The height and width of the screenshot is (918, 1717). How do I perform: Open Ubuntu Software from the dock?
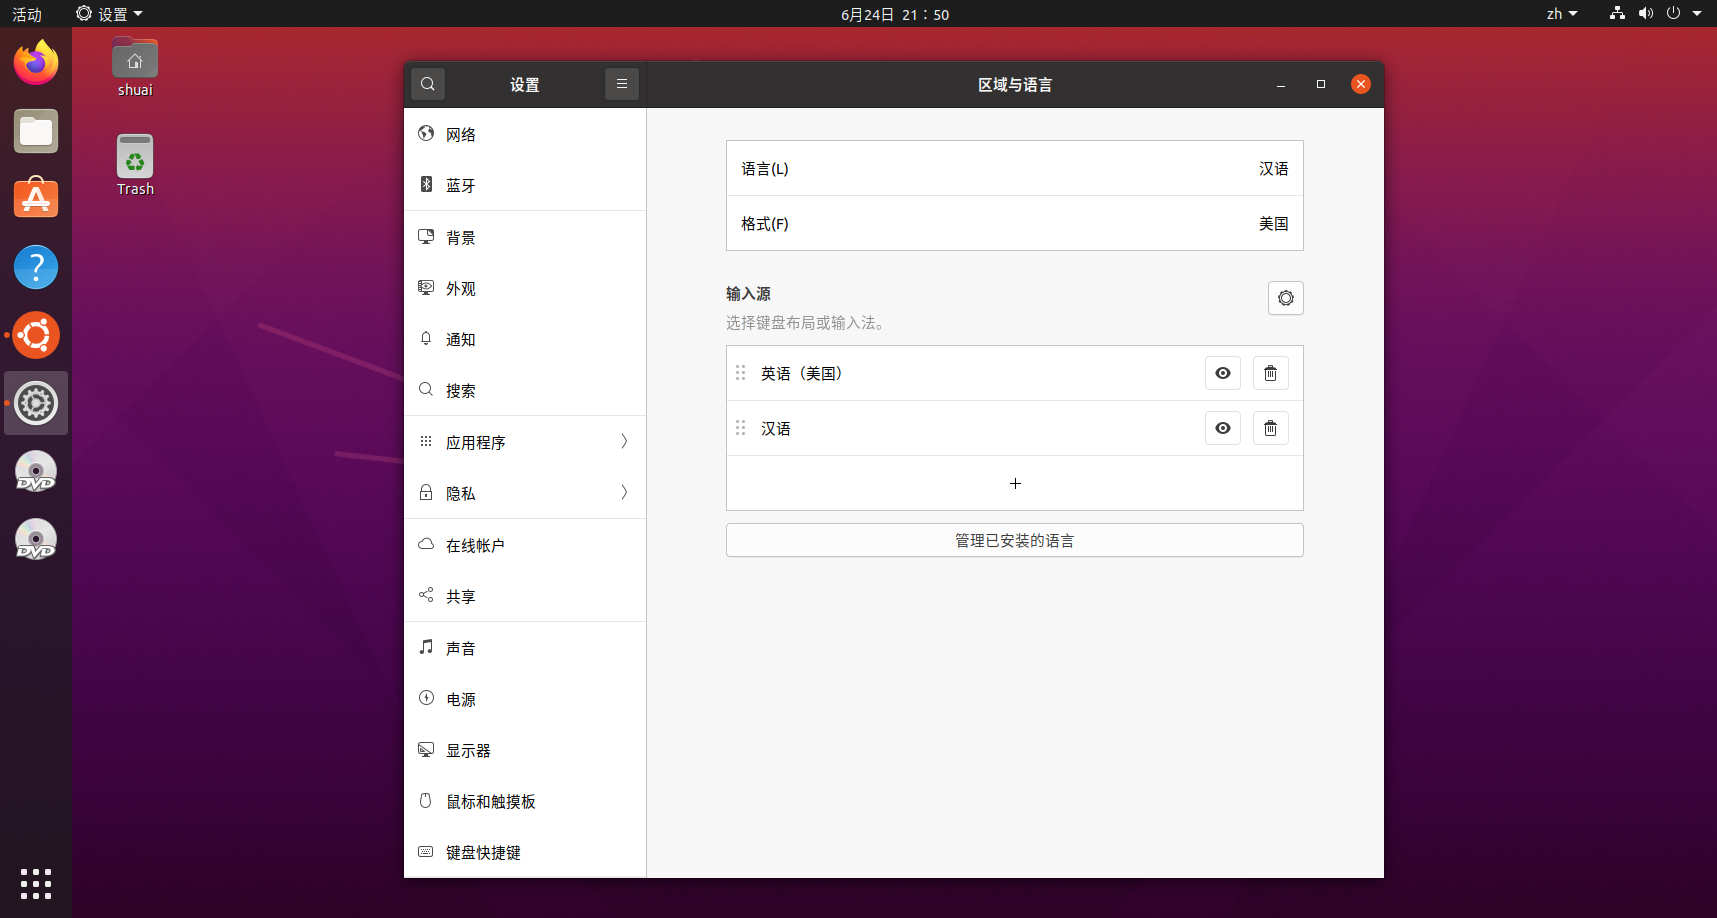pyautogui.click(x=36, y=199)
